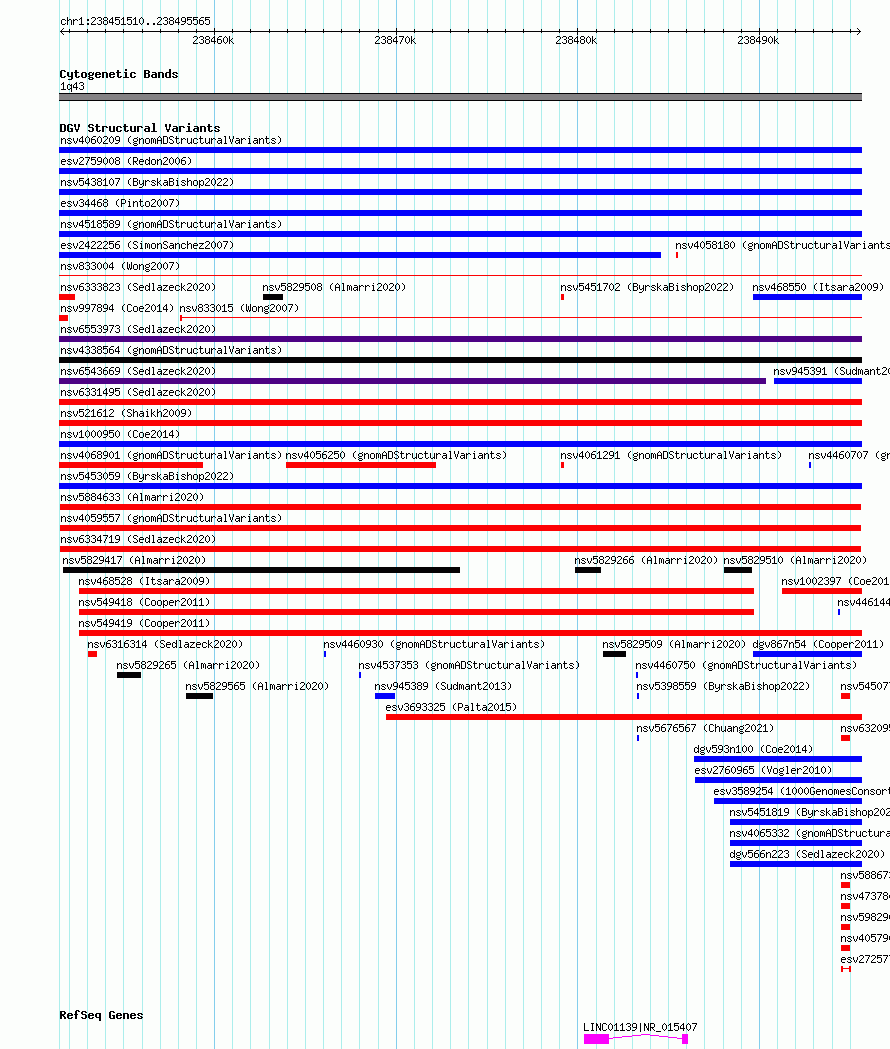Click nsv6334719 (Sedlazeck2020) label
The image size is (890, 1049).
coord(138,539)
